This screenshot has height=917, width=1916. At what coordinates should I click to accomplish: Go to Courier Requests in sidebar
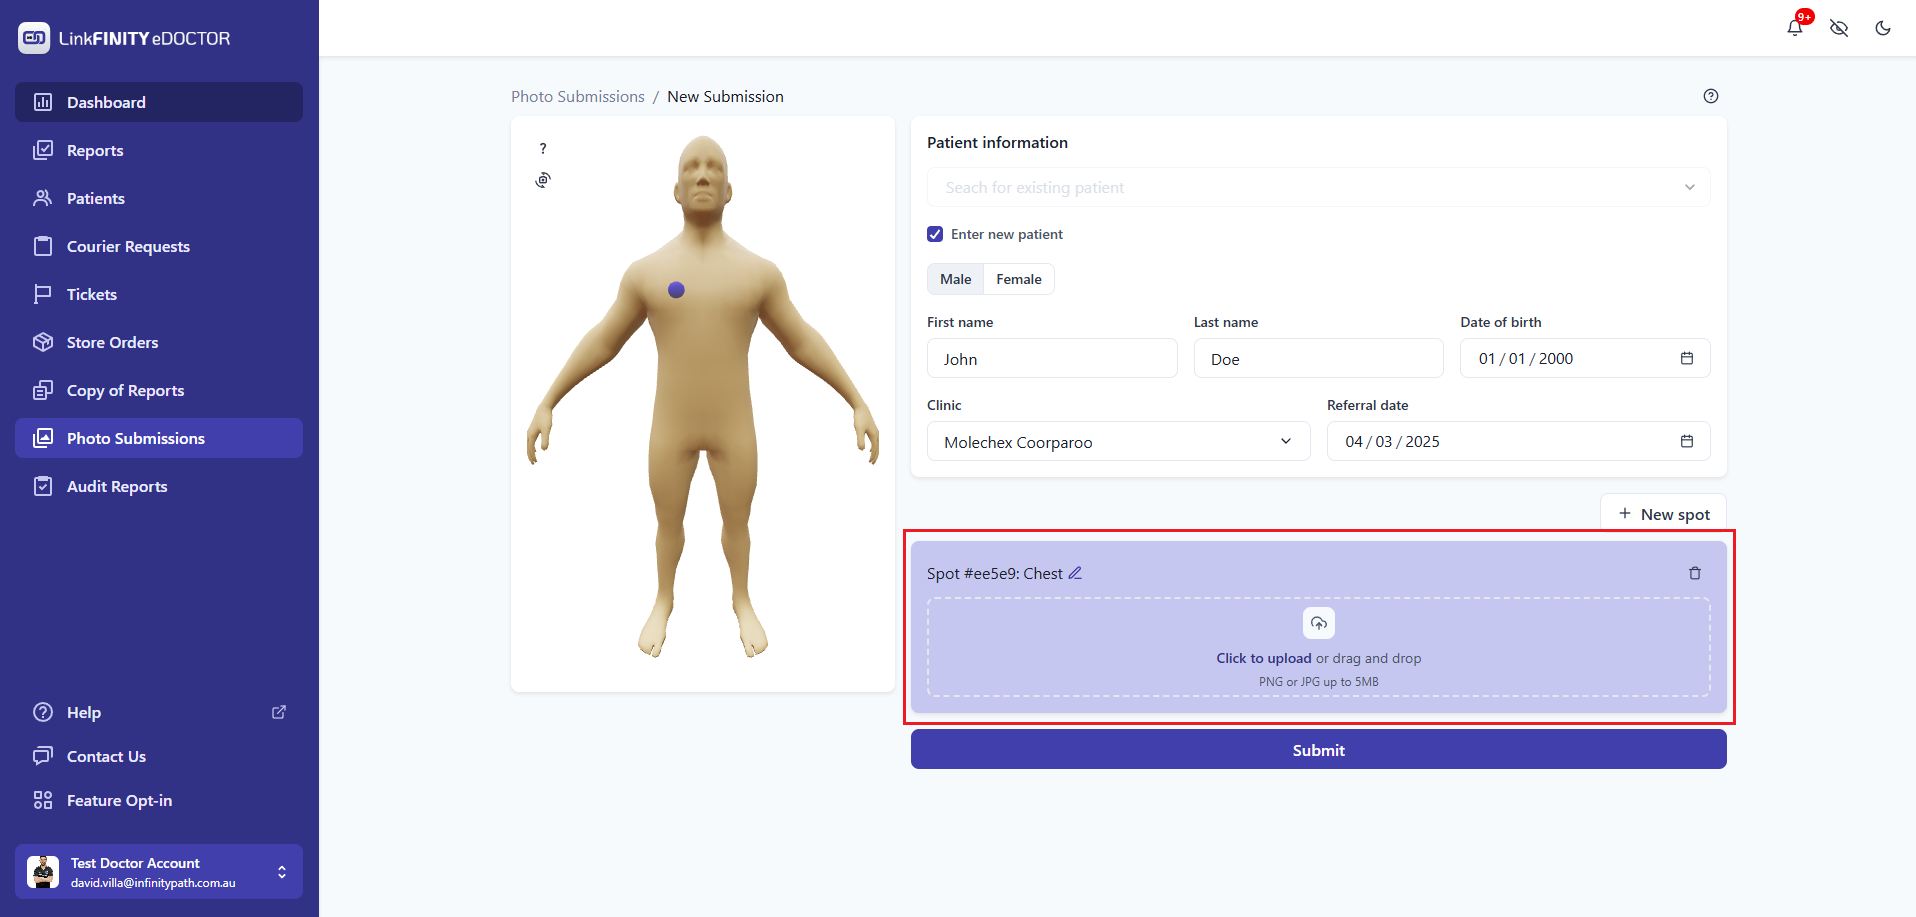pos(128,246)
